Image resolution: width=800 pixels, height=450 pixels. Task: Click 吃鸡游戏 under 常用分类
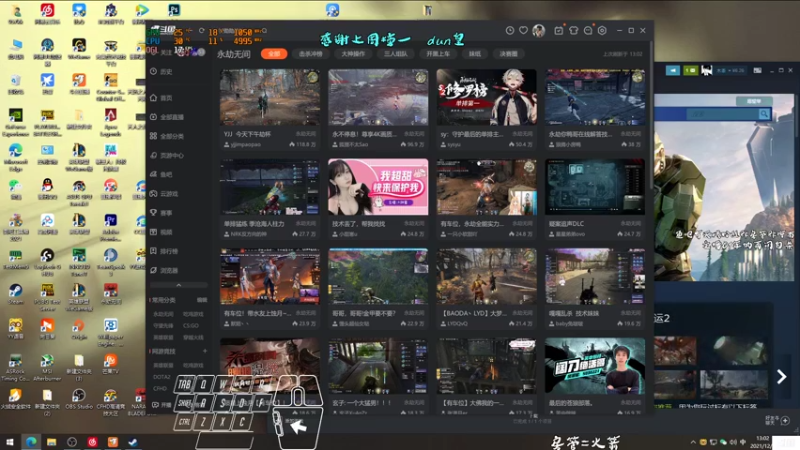coord(193,314)
